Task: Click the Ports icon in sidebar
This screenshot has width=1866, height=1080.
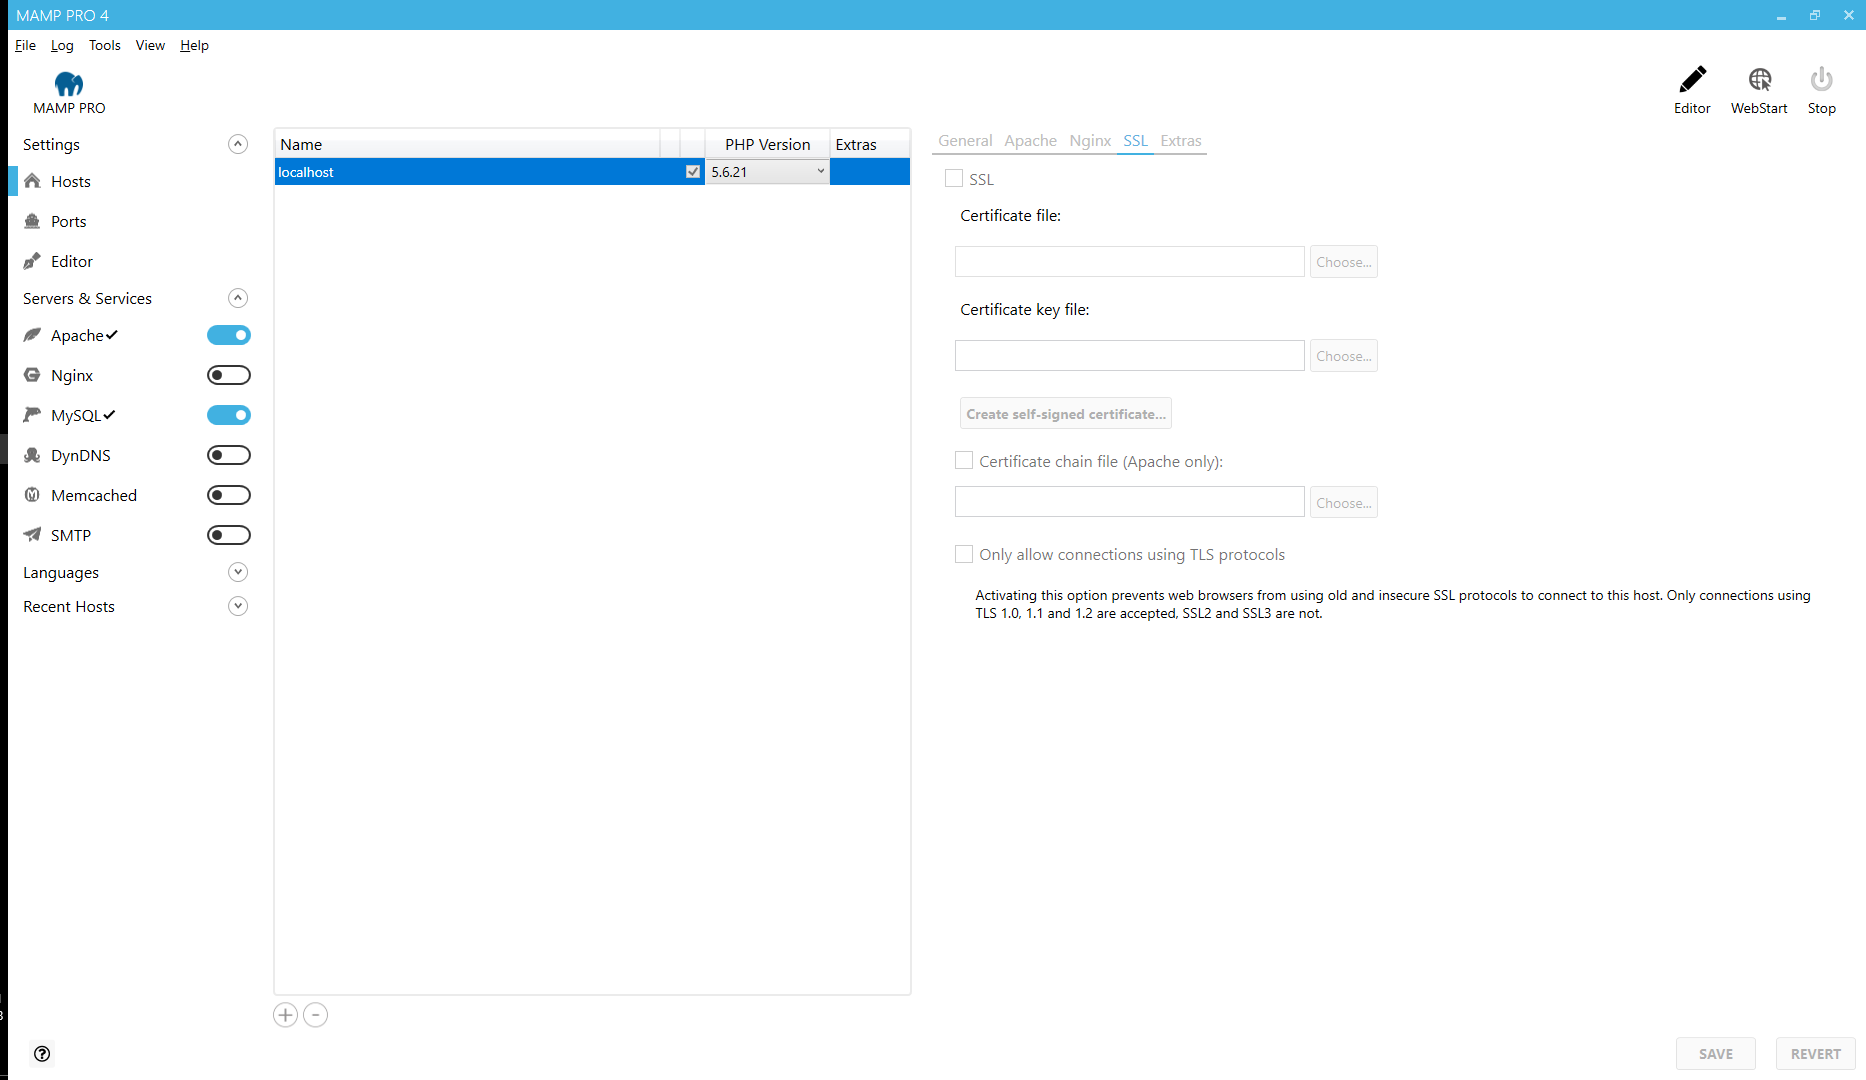Action: click(33, 221)
